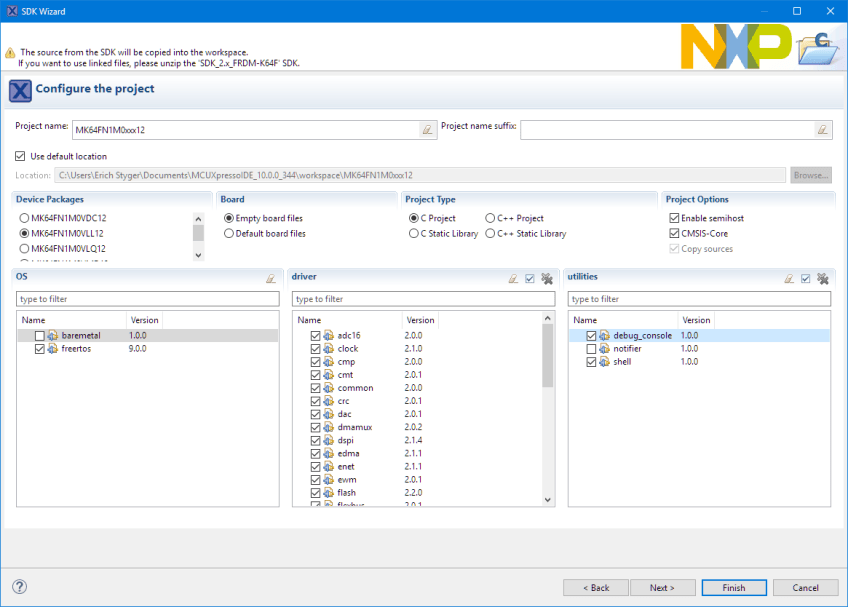
Task: Select the C++ Project radio button
Action: (491, 218)
